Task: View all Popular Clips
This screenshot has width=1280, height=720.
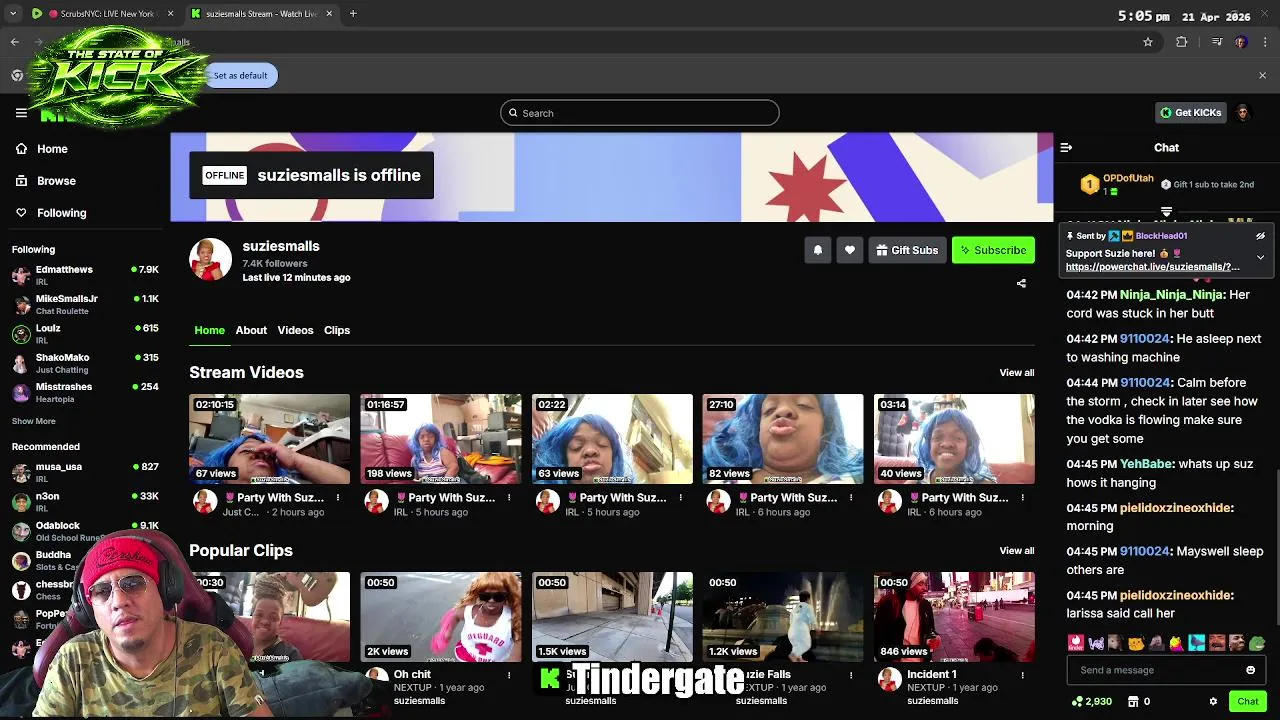Action: [1017, 551]
